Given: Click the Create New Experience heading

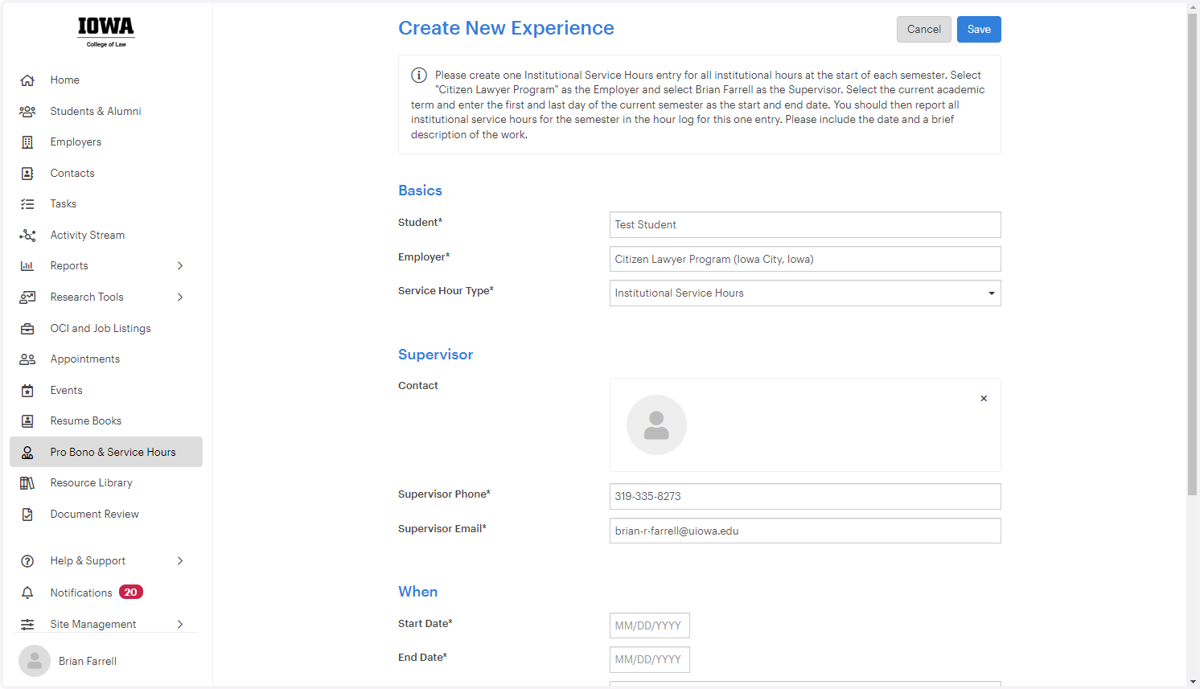Looking at the screenshot, I should tap(506, 28).
